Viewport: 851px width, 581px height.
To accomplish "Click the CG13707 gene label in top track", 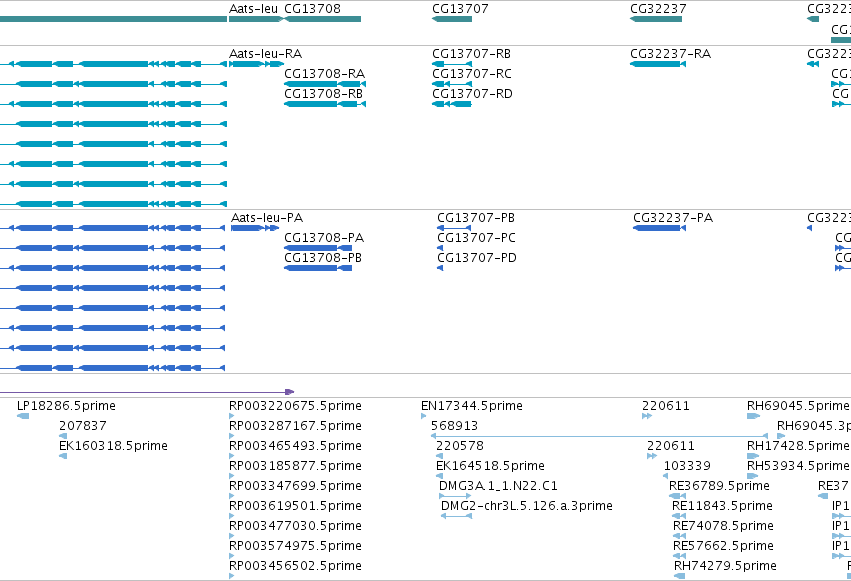I will [460, 9].
